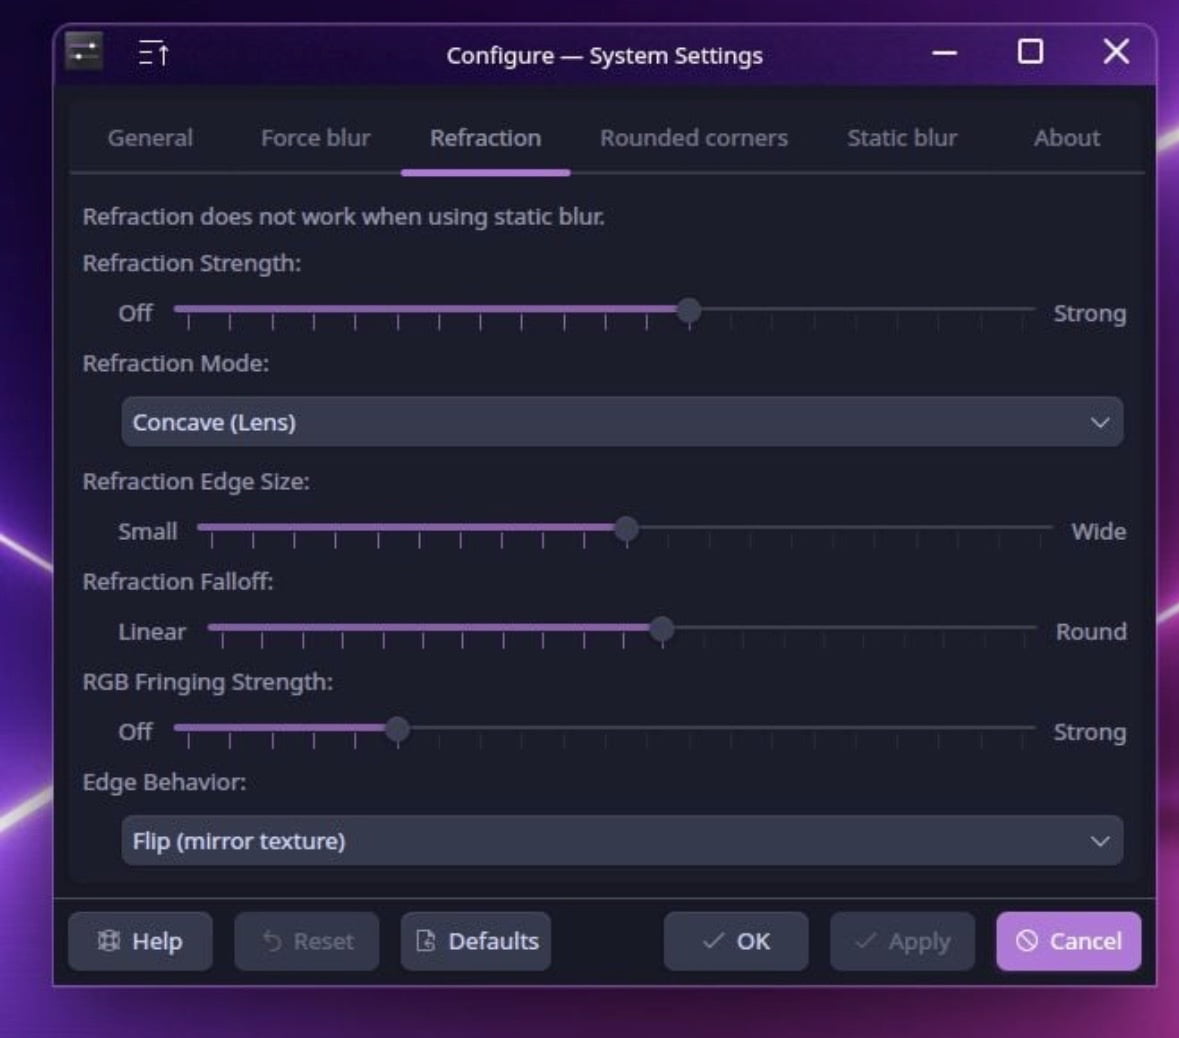Click the Refraction Falloff slider handle

tap(662, 629)
